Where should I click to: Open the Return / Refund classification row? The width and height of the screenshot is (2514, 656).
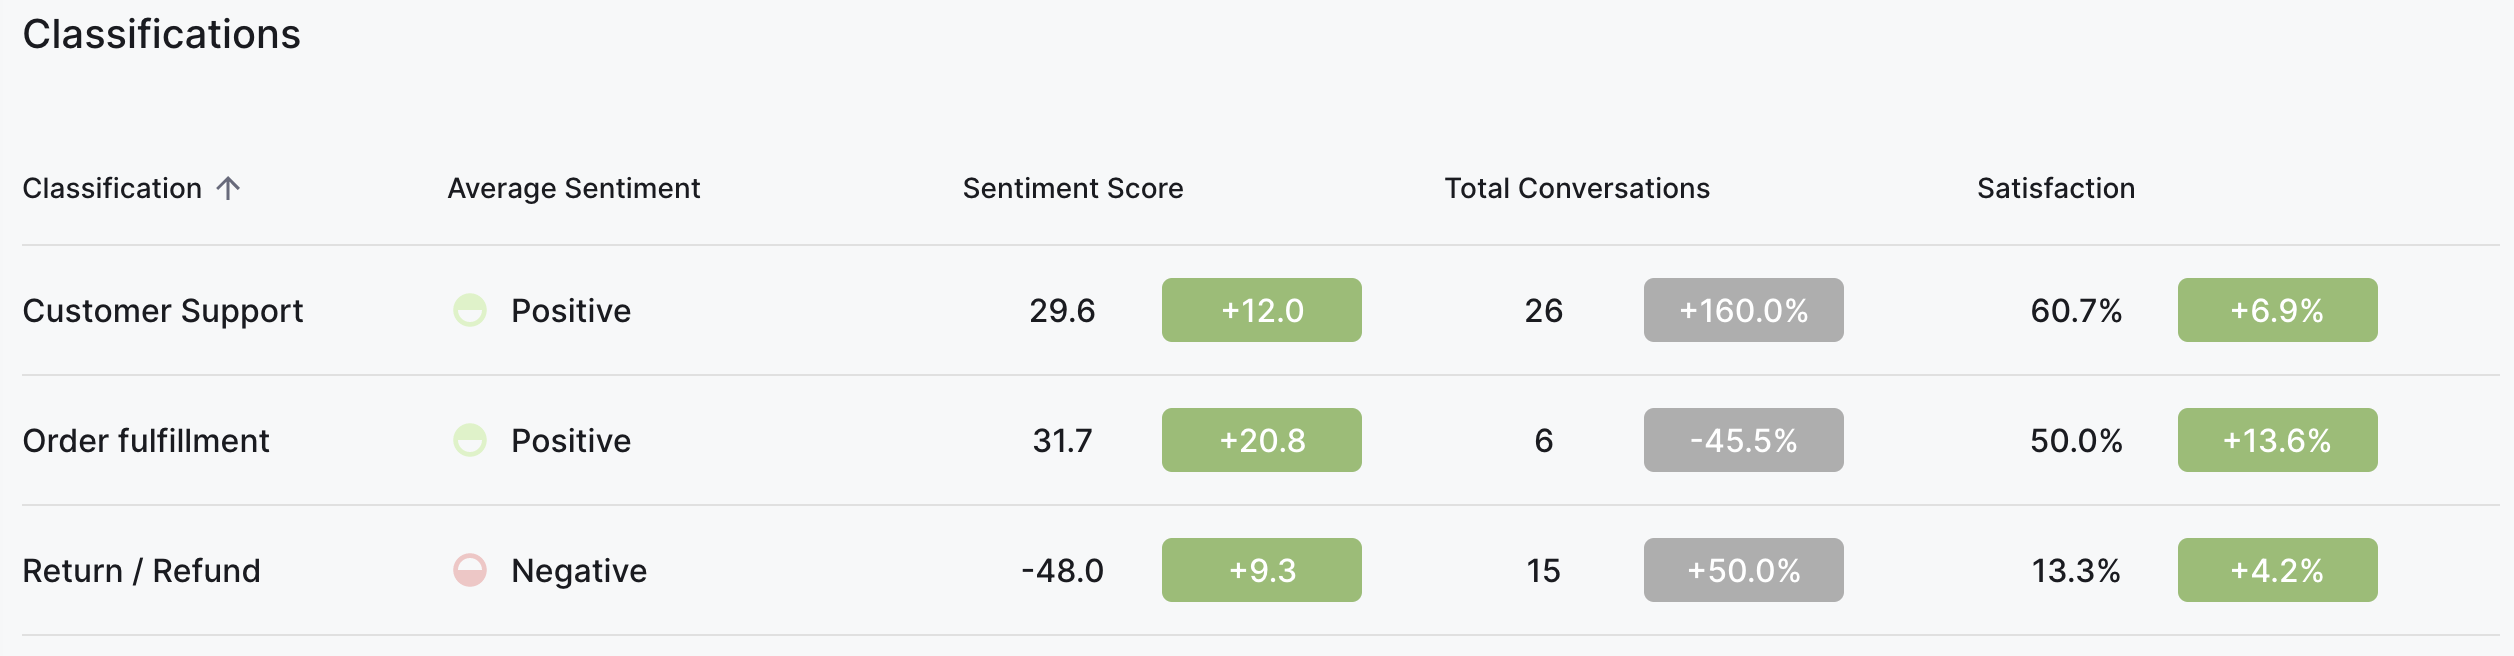(x=1260, y=570)
